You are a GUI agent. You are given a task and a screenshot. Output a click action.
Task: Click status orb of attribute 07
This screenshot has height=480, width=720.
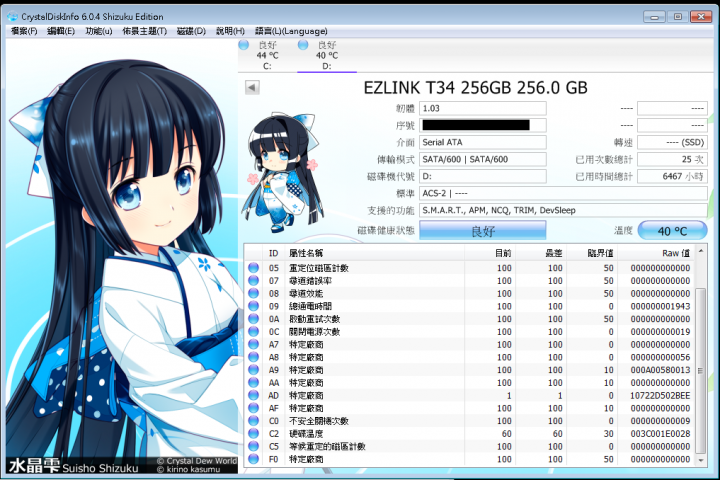coord(253,281)
